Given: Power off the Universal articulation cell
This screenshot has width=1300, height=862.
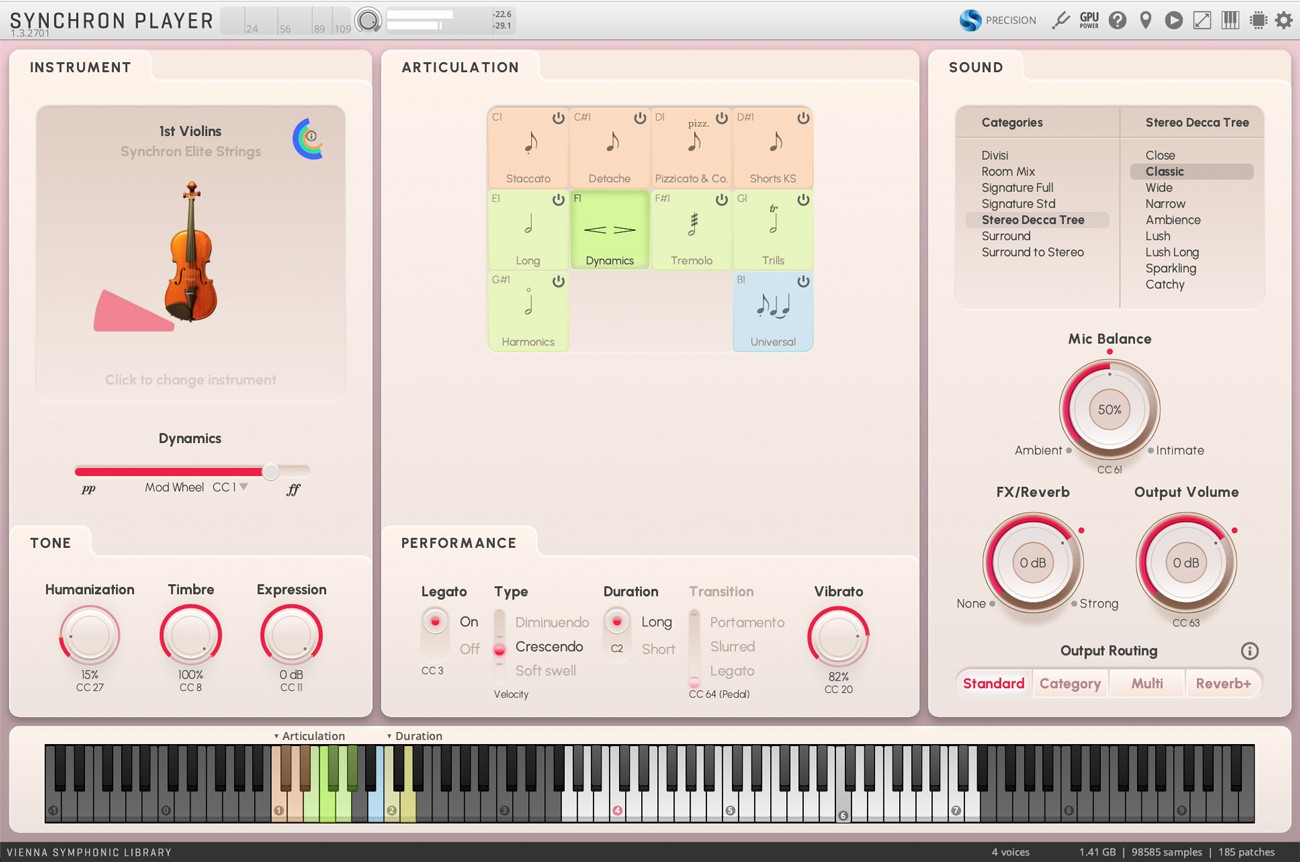Looking at the screenshot, I should click(801, 279).
